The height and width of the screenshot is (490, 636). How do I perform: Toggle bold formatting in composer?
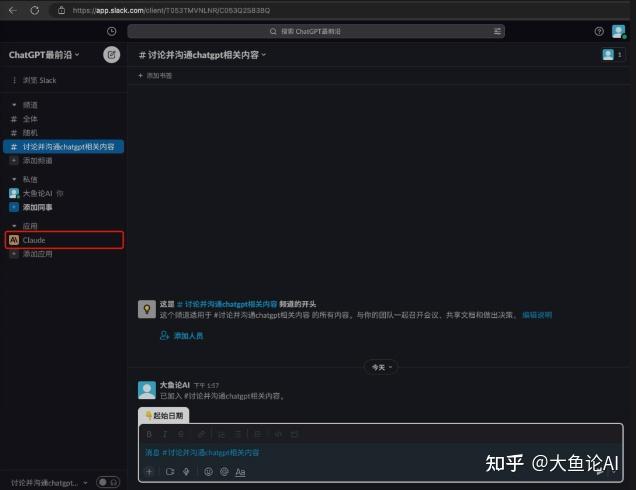[149, 434]
